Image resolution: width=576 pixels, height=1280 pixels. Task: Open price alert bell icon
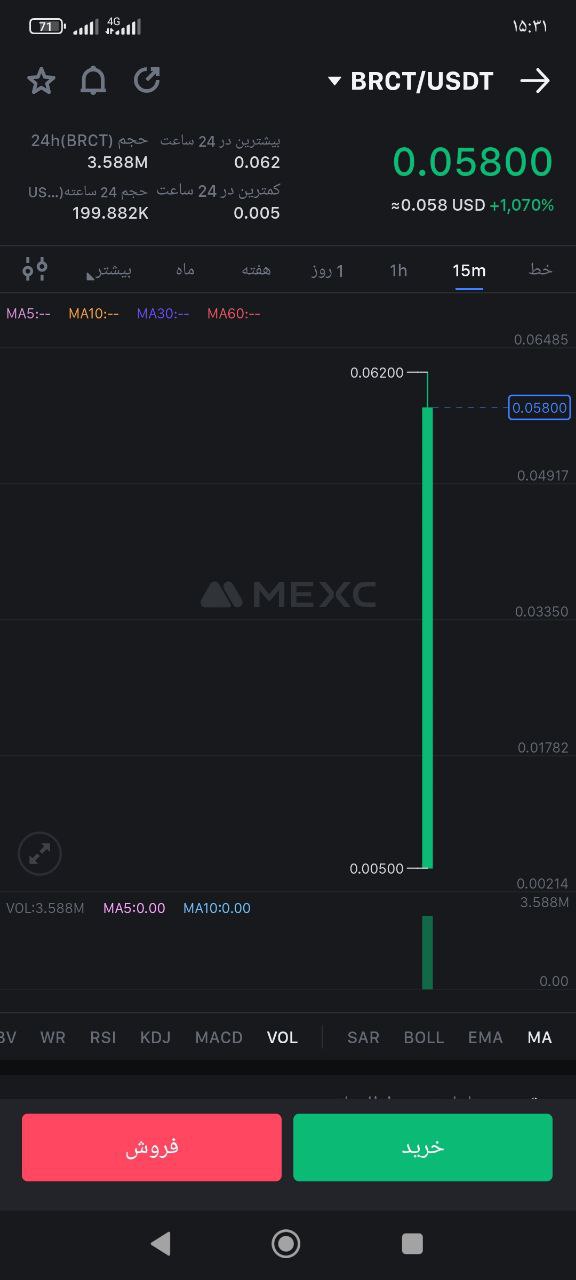93,81
